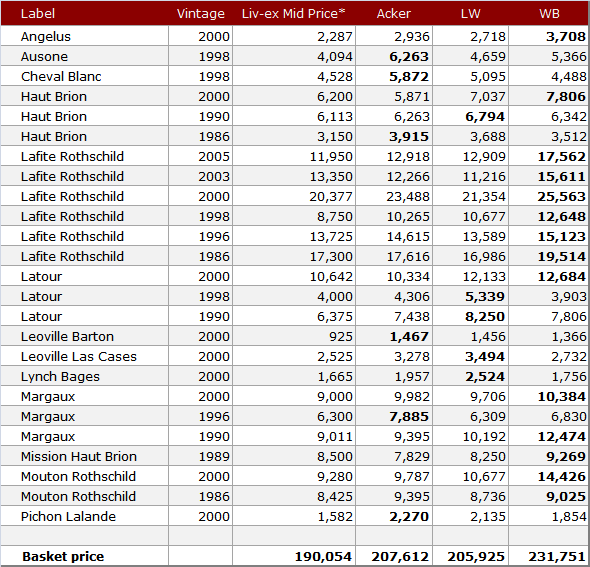
Task: Click Mouton Rothschild 1986 Liv-ex price 8,425
Action: coord(335,496)
